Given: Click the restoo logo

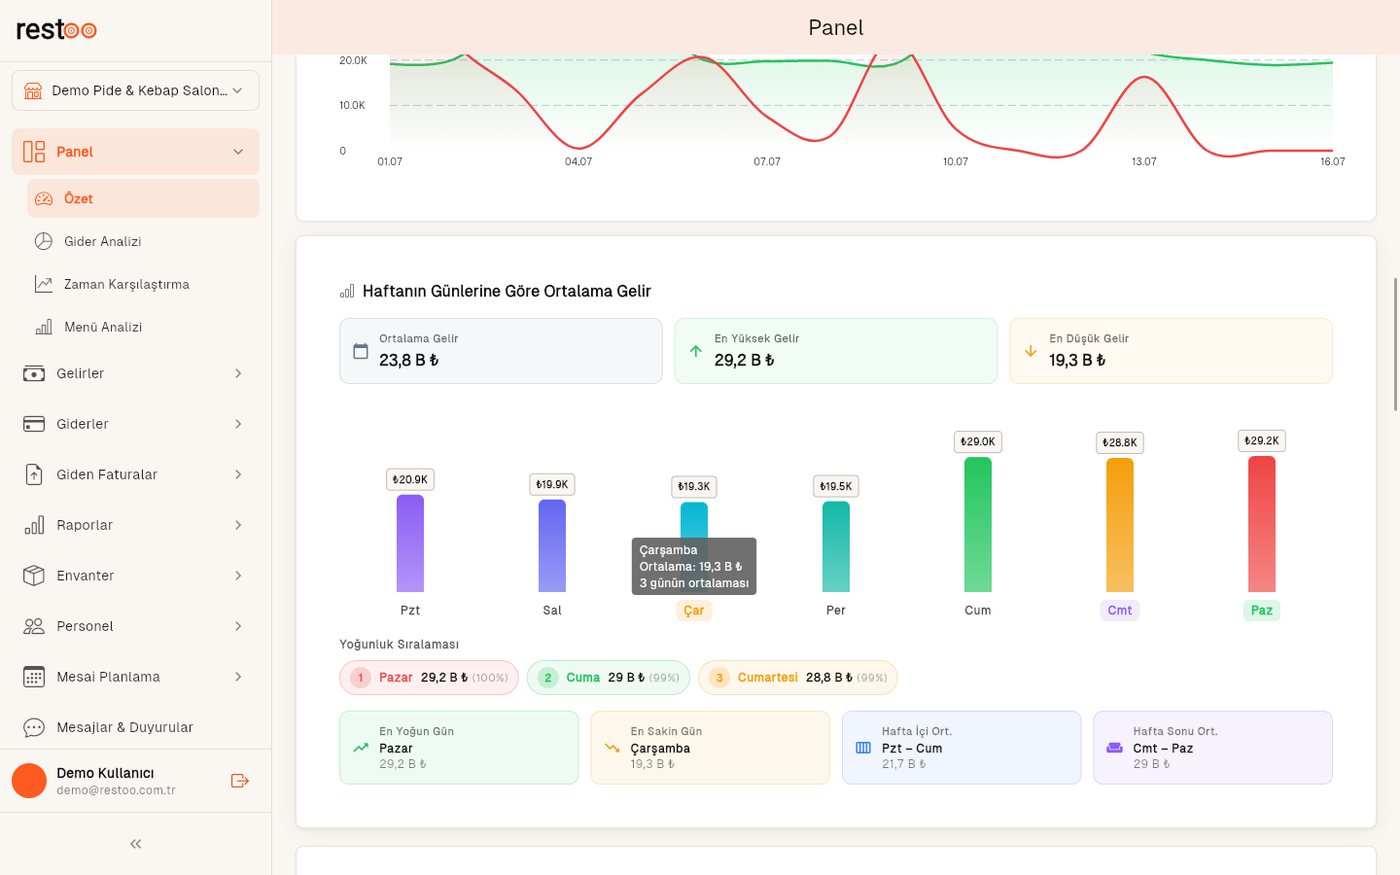Looking at the screenshot, I should (x=56, y=30).
